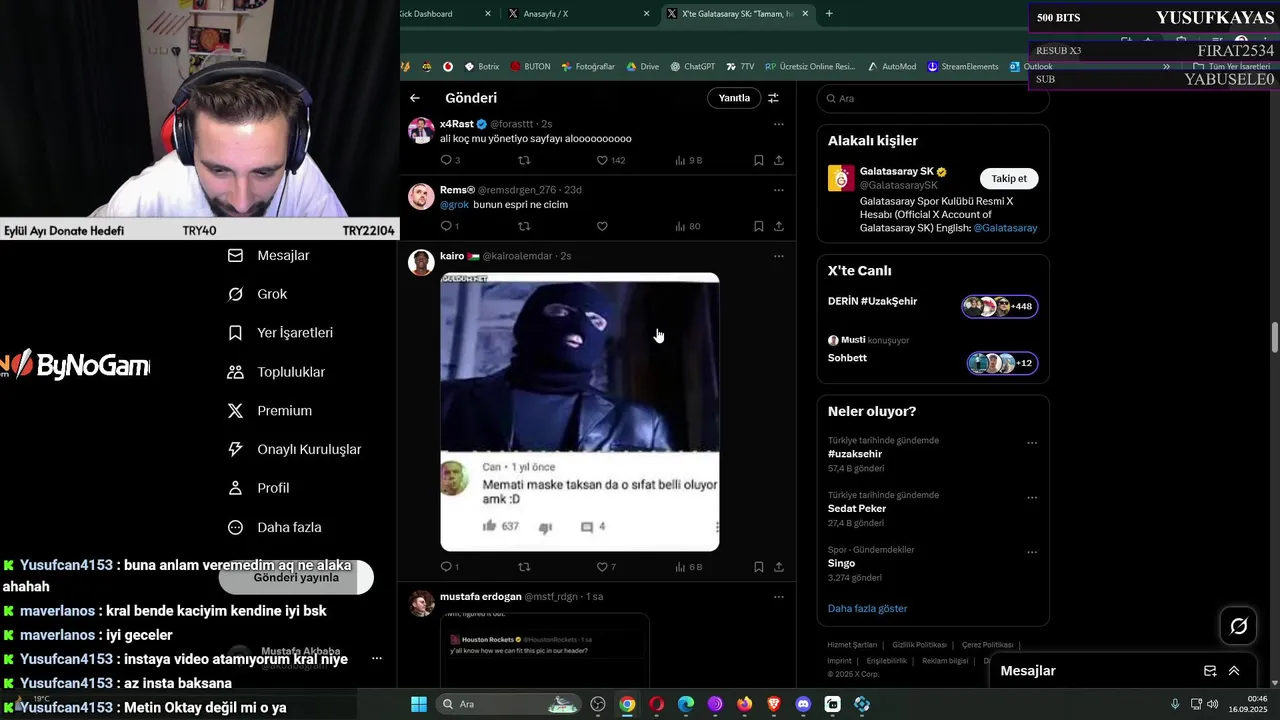Viewport: 1280px width, 720px height.
Task: Compose new message from Mesajlar dock
Action: point(1210,671)
